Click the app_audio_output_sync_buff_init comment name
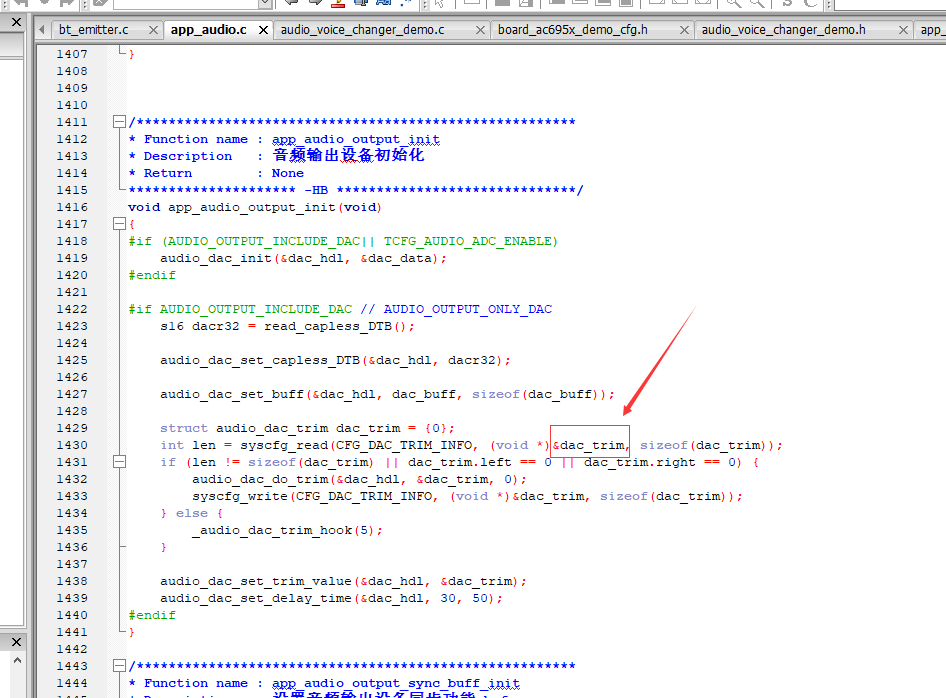The height and width of the screenshot is (698, 946). (396, 683)
